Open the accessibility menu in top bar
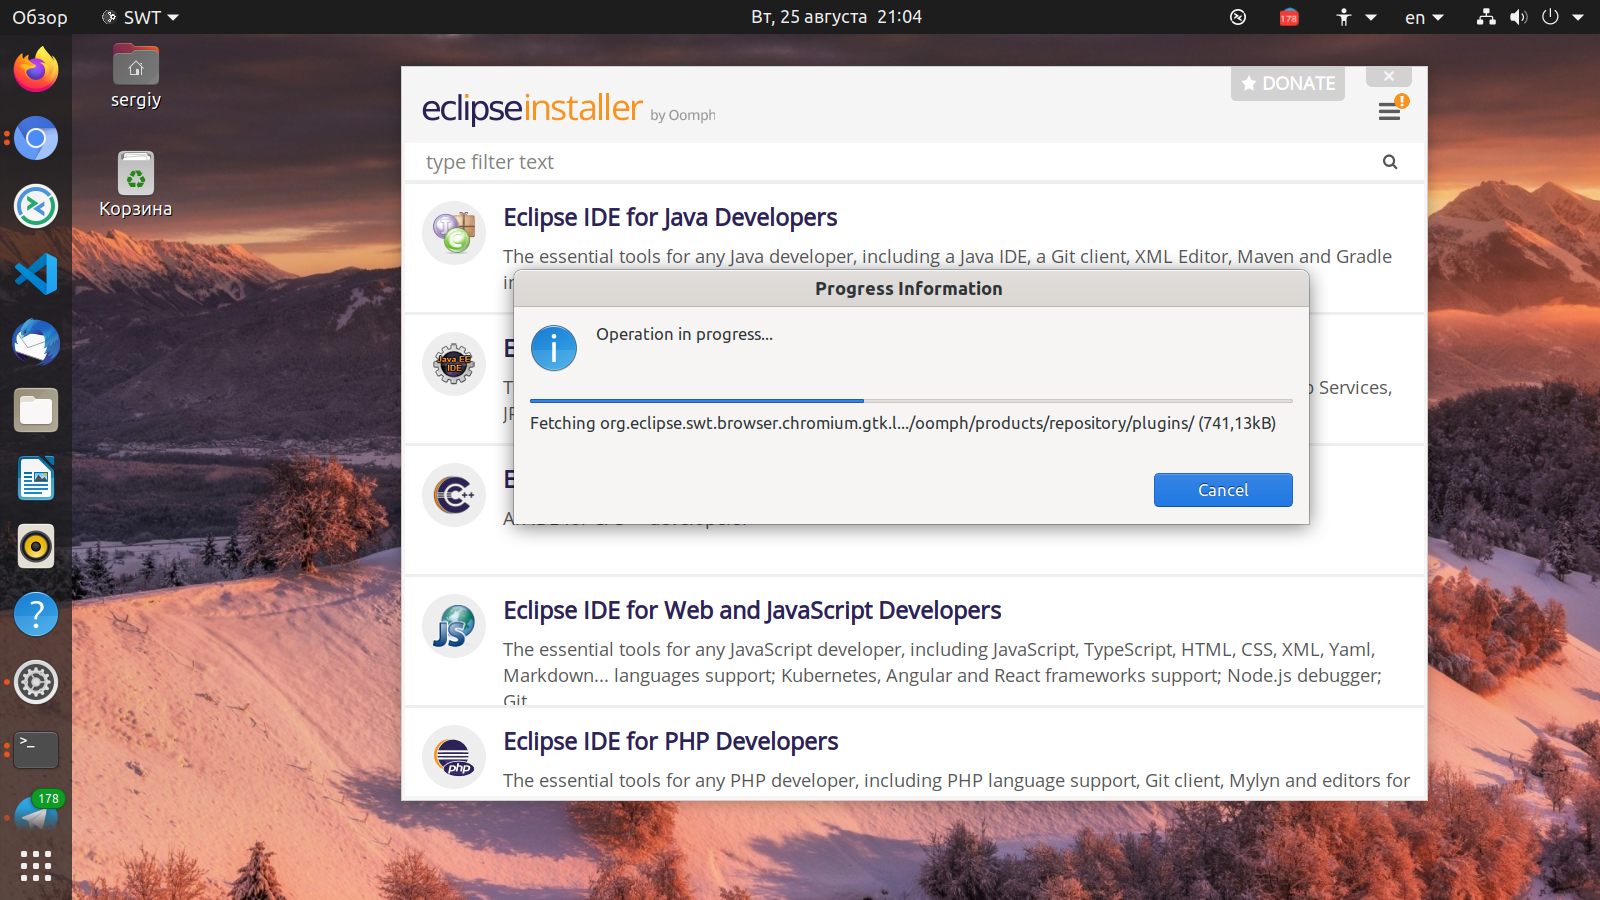 [x=1355, y=17]
